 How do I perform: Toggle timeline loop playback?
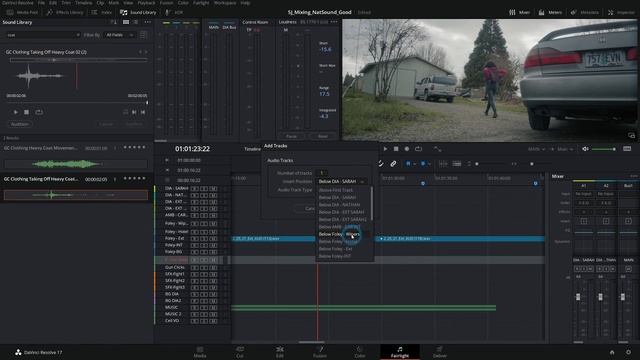tap(418, 149)
